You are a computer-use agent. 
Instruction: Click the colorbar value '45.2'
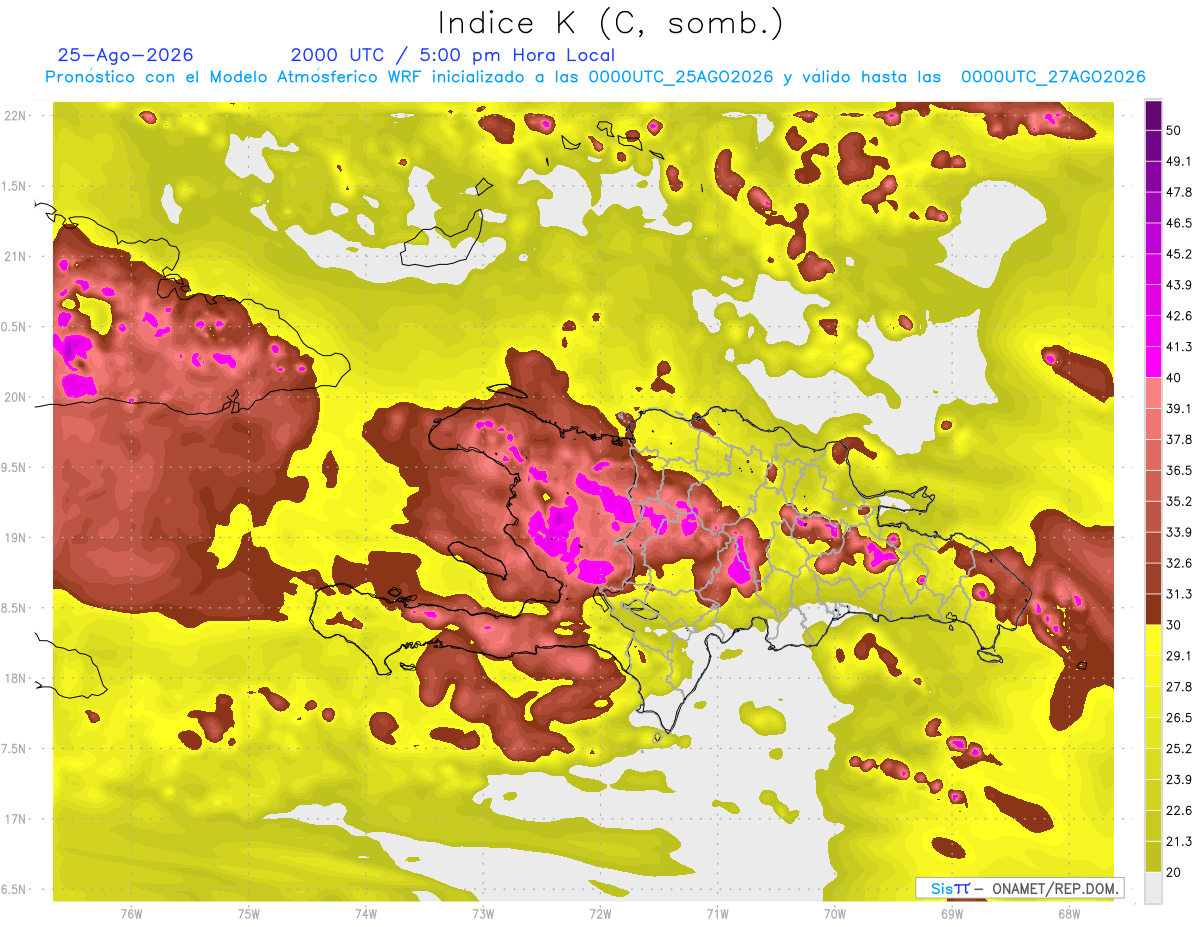1180,254
